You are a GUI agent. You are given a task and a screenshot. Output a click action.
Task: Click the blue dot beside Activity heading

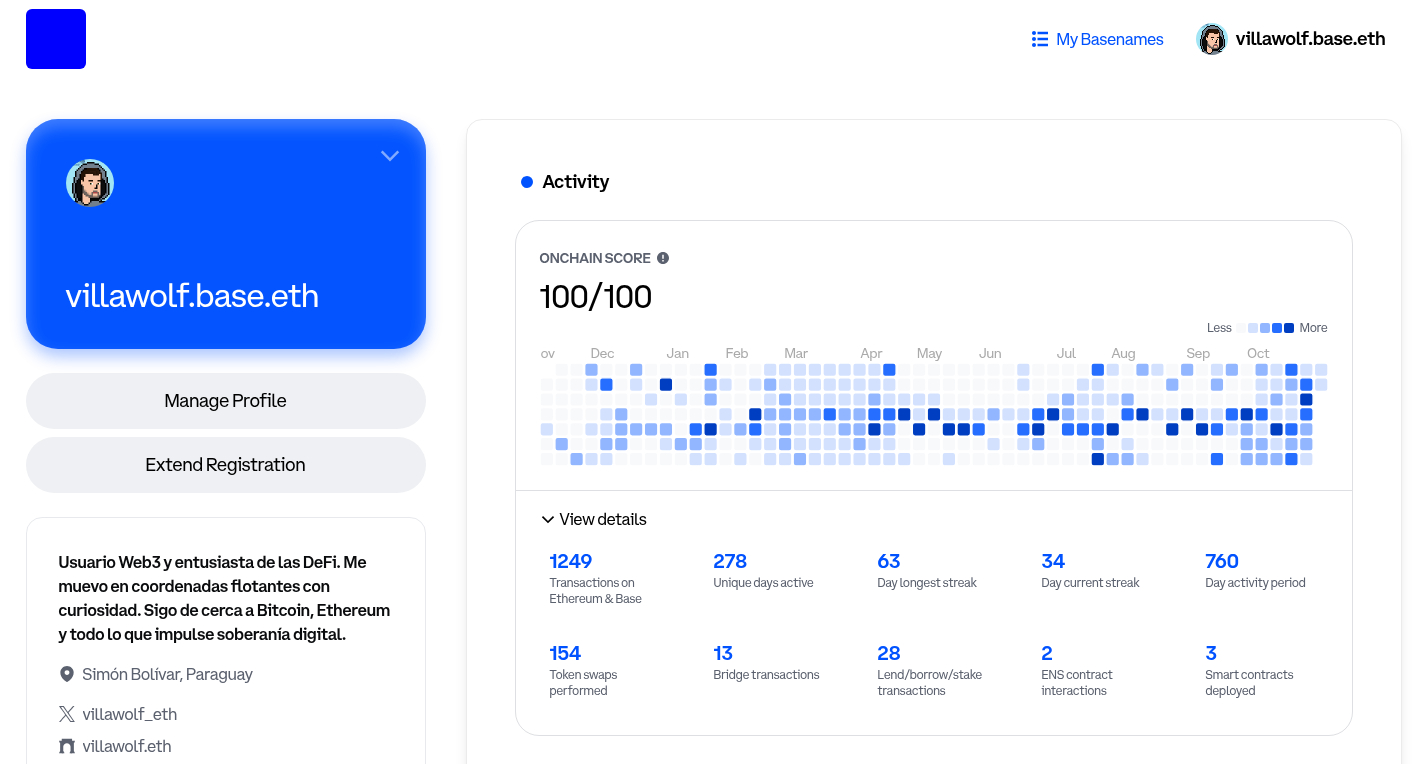point(527,182)
